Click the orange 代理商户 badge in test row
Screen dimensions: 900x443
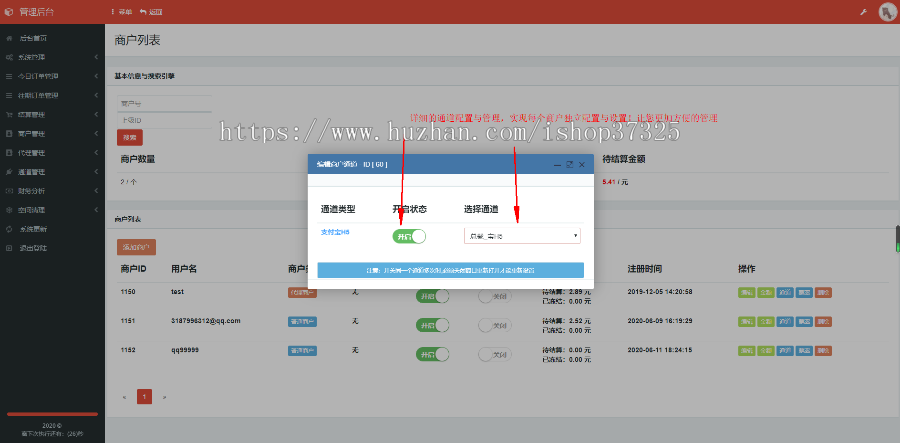[302, 292]
